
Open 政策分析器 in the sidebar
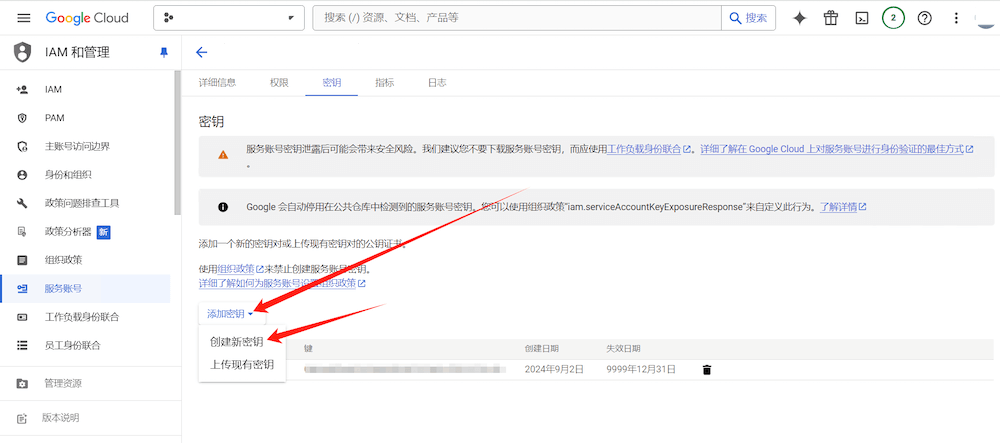pos(67,232)
